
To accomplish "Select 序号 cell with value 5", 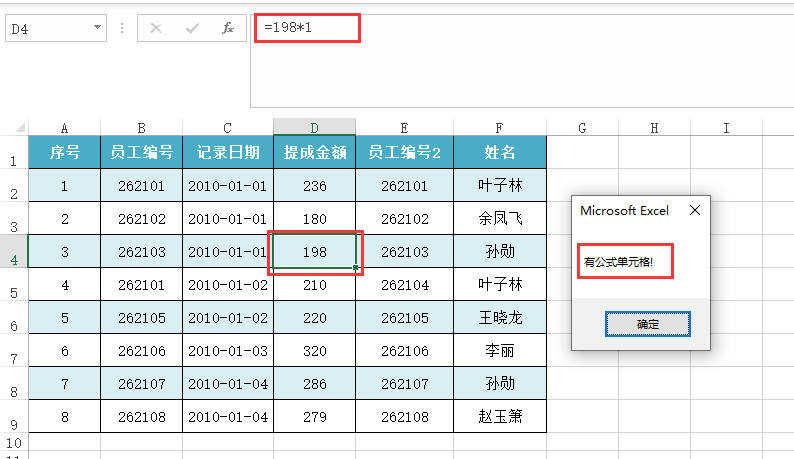I will 64,317.
